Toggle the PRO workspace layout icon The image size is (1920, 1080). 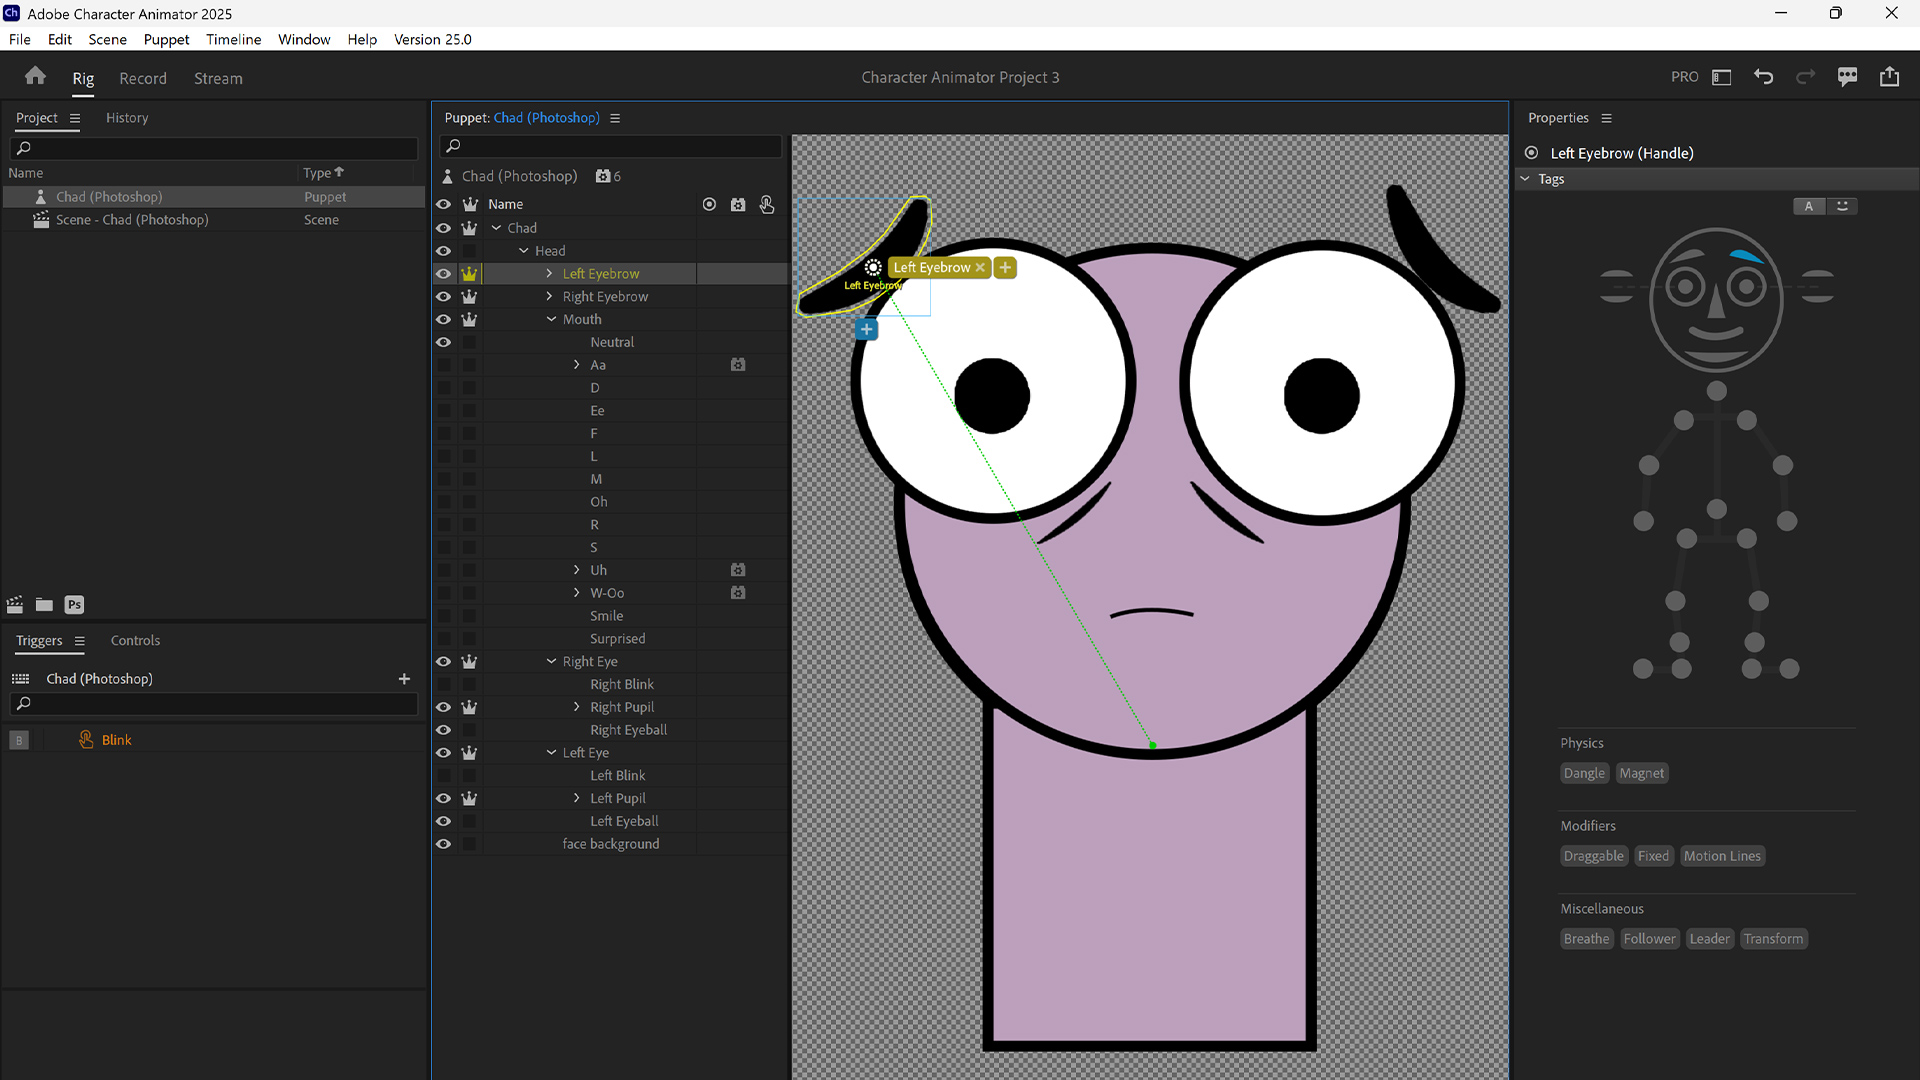click(x=1721, y=77)
